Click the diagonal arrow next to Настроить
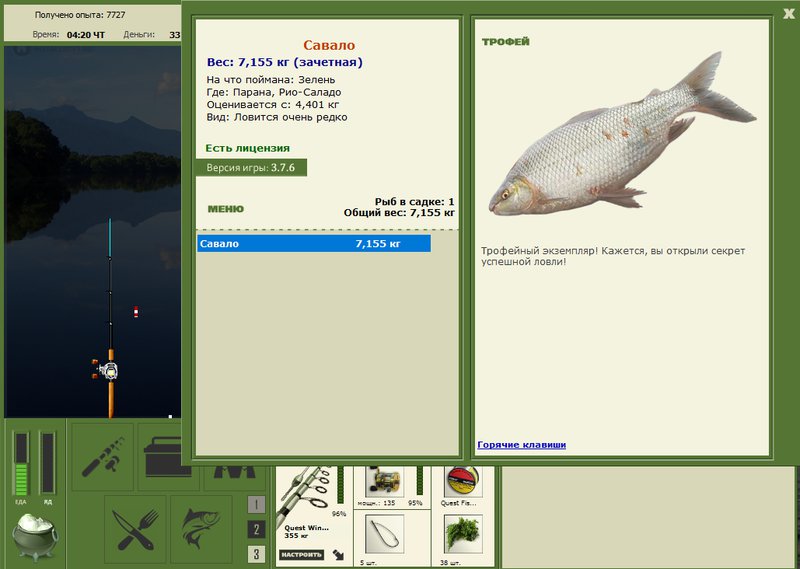The height and width of the screenshot is (569, 800). 338,555
